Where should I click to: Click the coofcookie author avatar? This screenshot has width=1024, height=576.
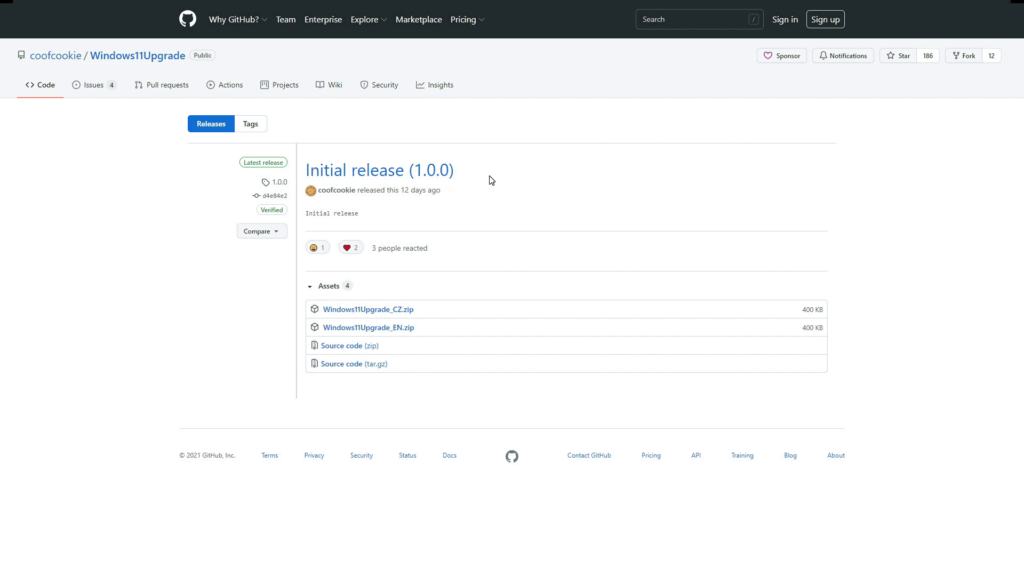311,190
